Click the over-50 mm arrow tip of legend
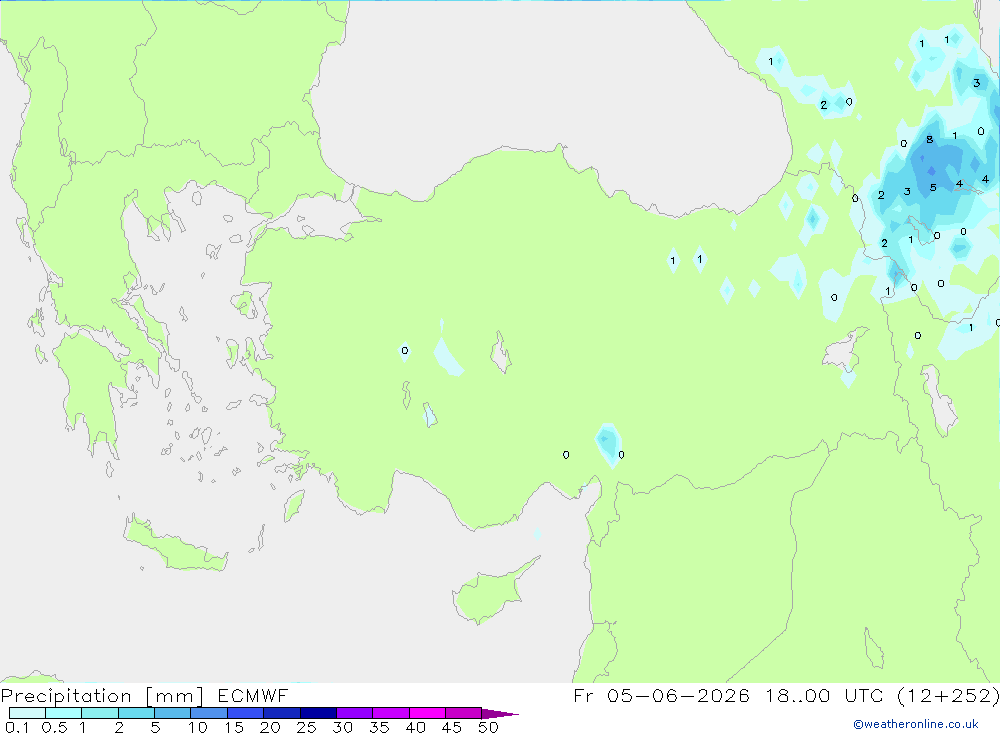This screenshot has height=733, width=1000. pyautogui.click(x=499, y=713)
